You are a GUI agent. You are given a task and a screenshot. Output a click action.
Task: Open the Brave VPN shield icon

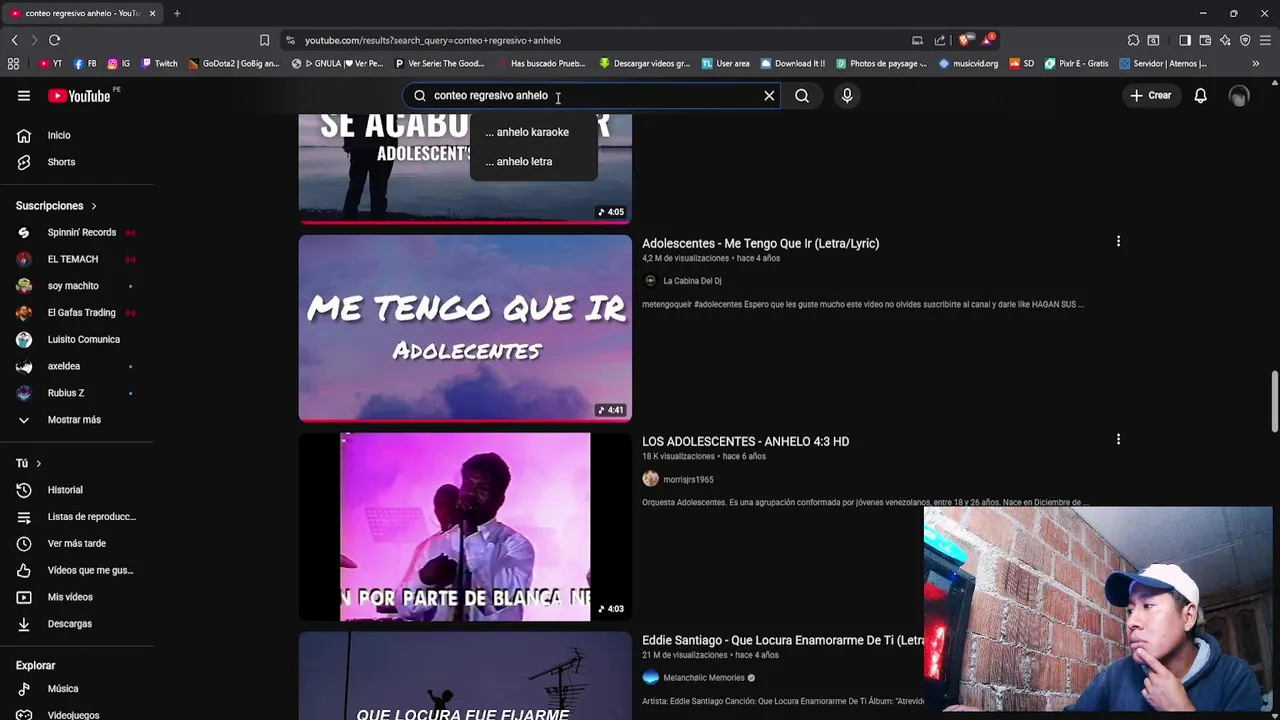[1245, 40]
